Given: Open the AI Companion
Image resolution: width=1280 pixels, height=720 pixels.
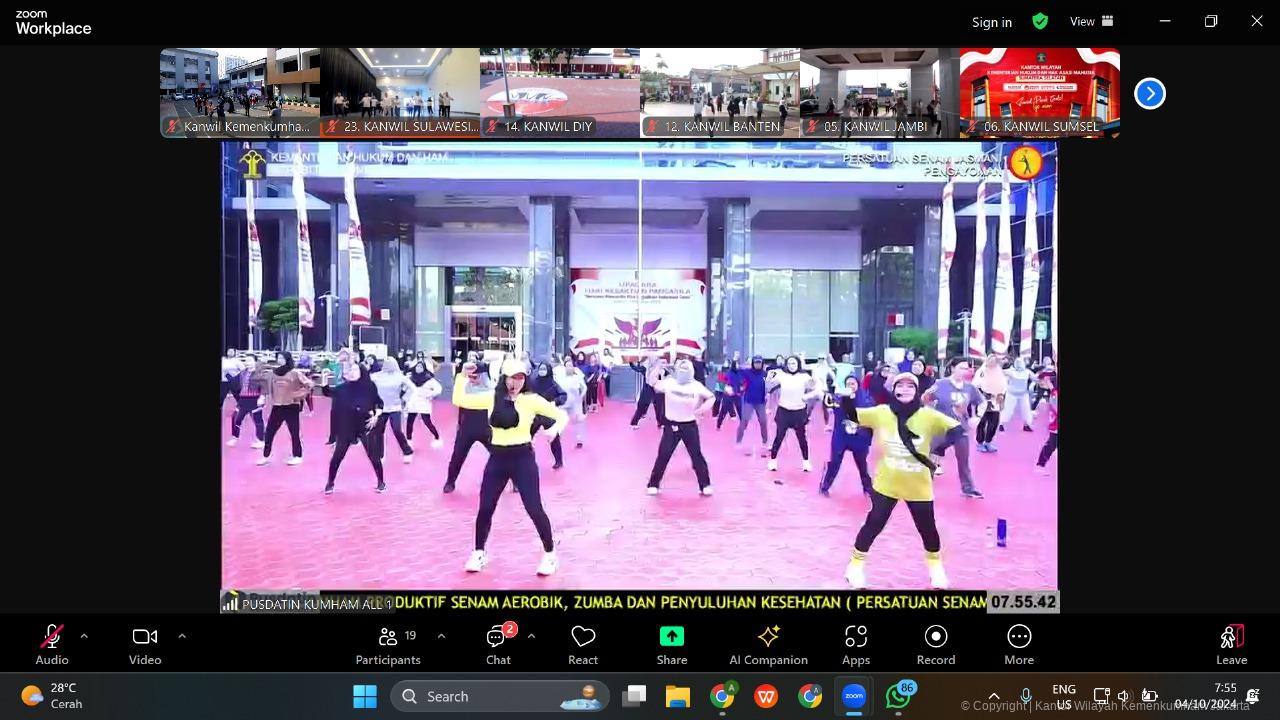Looking at the screenshot, I should [768, 644].
